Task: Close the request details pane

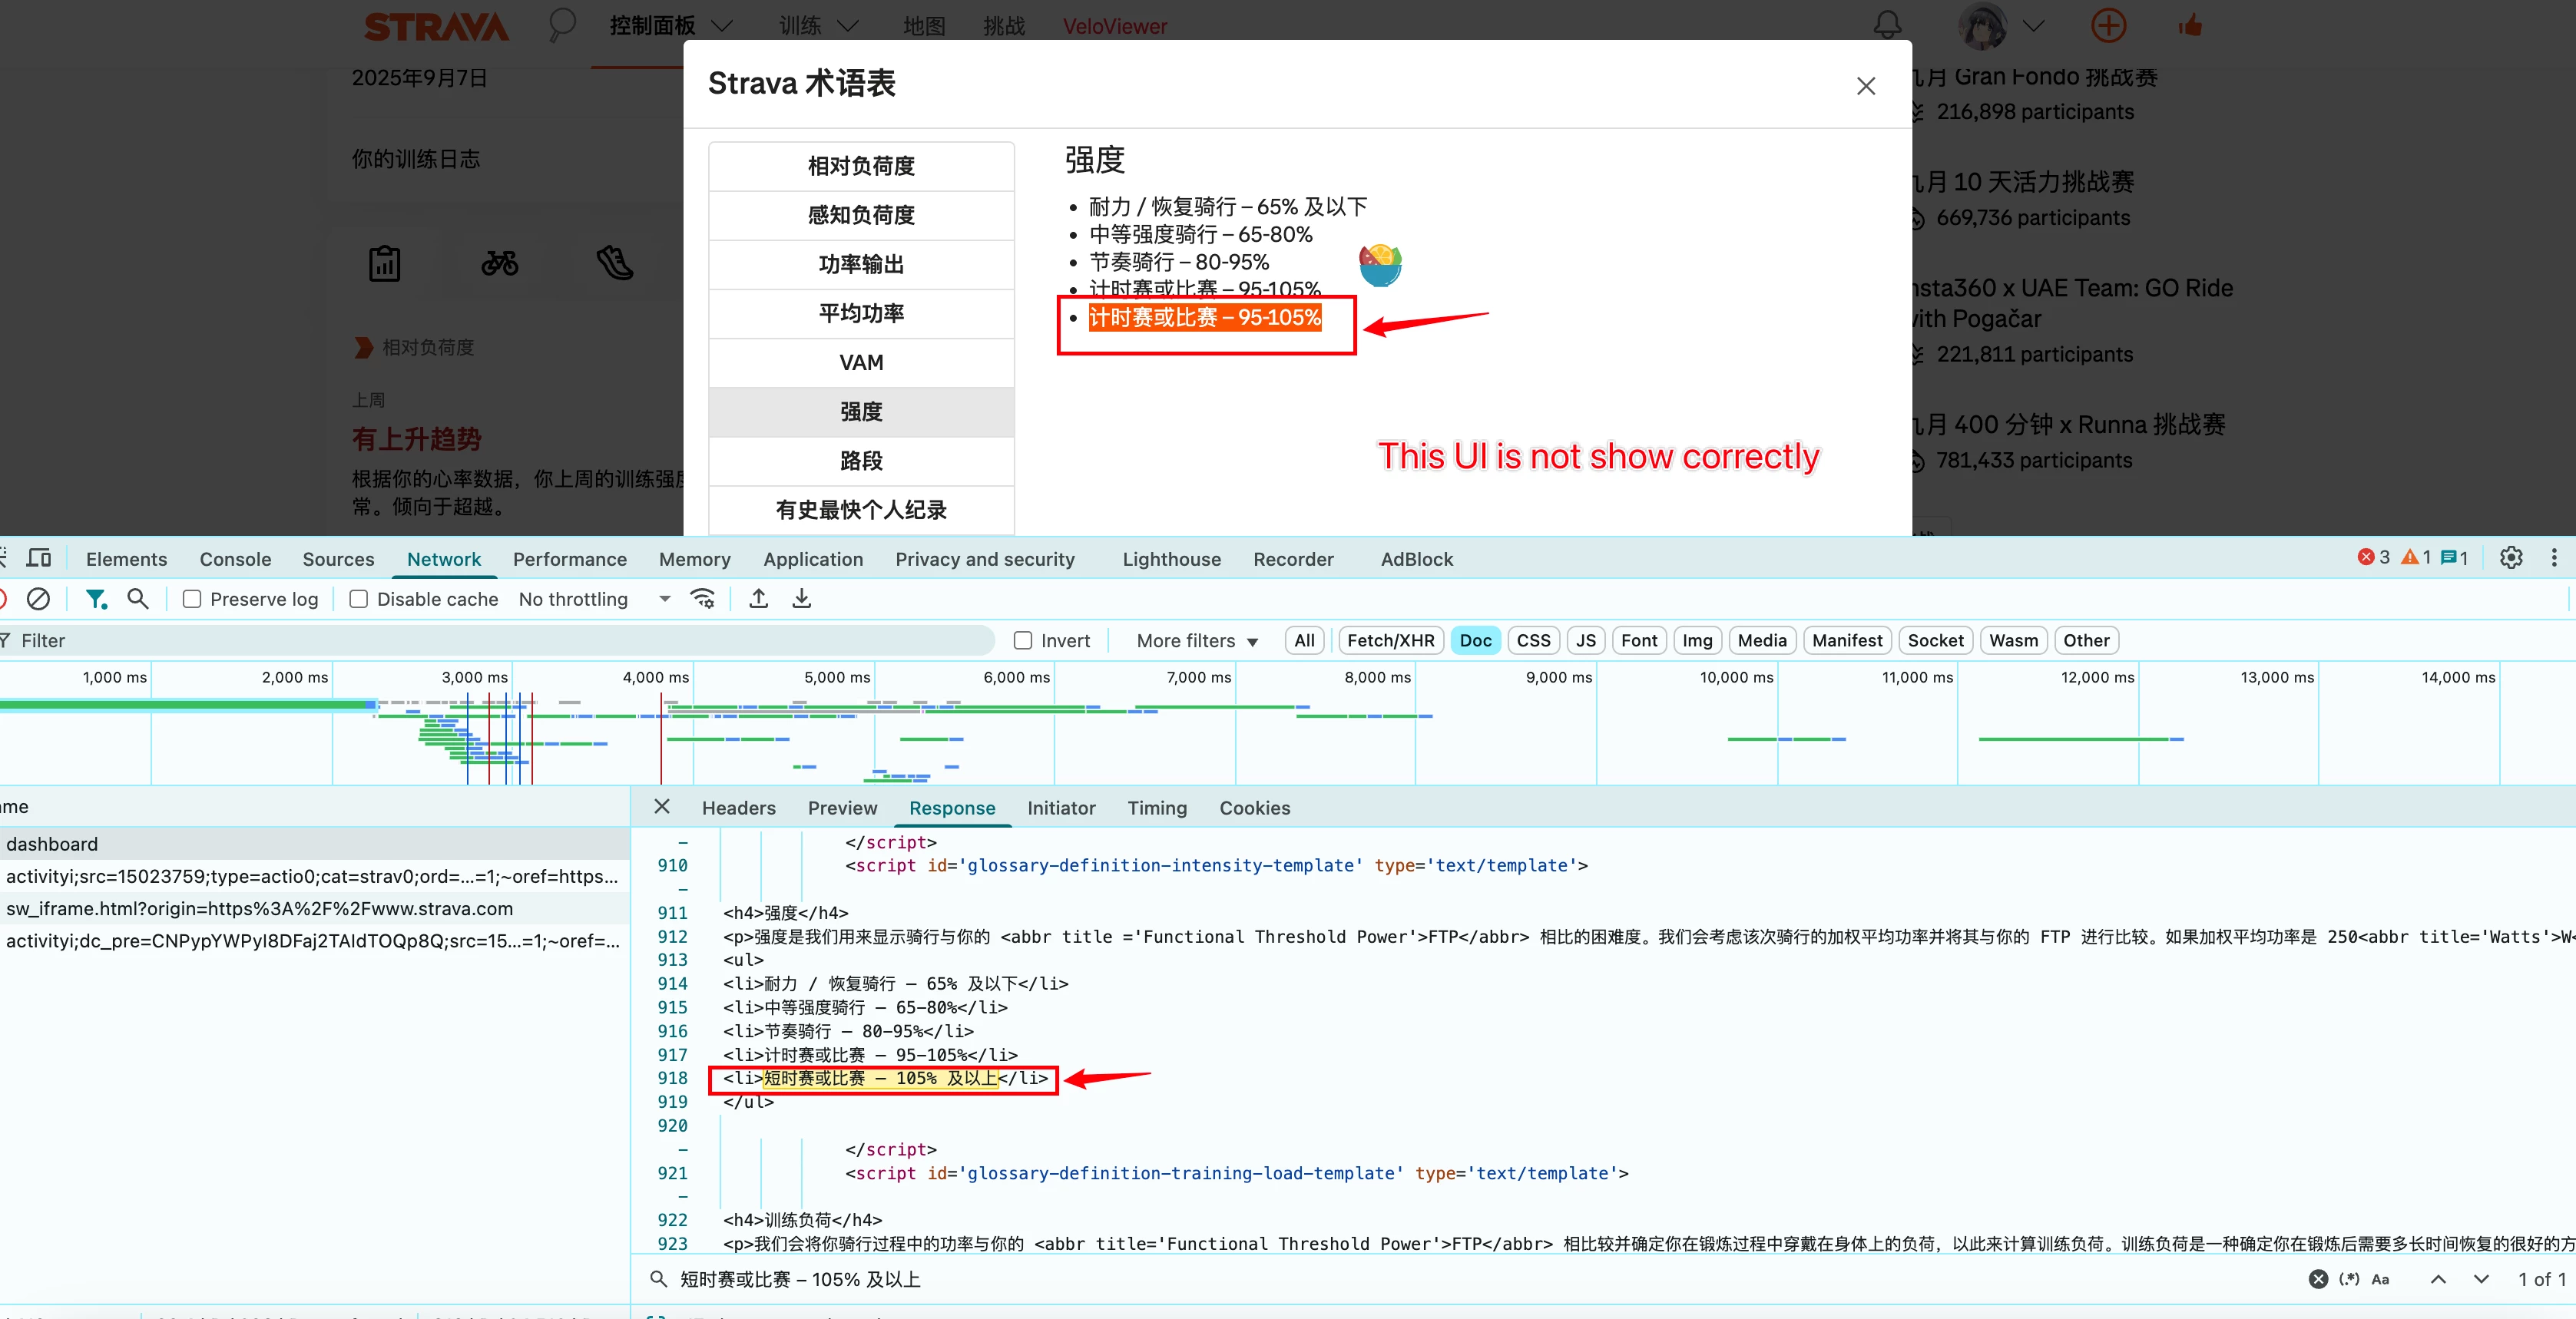Action: [x=662, y=807]
